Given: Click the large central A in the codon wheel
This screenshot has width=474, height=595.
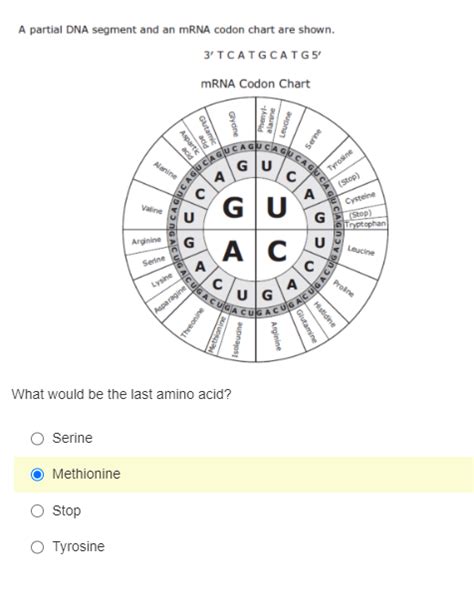Looking at the screenshot, I should pos(233,251).
